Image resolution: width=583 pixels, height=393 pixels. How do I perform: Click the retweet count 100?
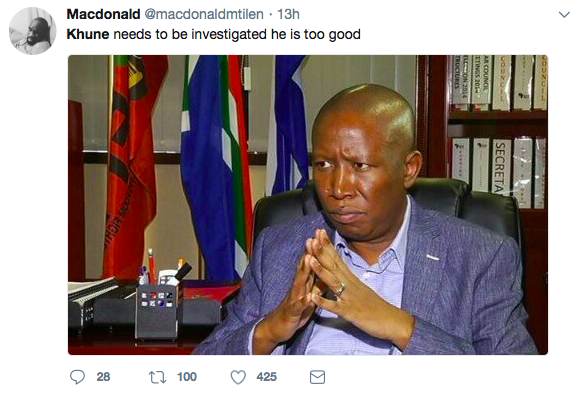187,377
